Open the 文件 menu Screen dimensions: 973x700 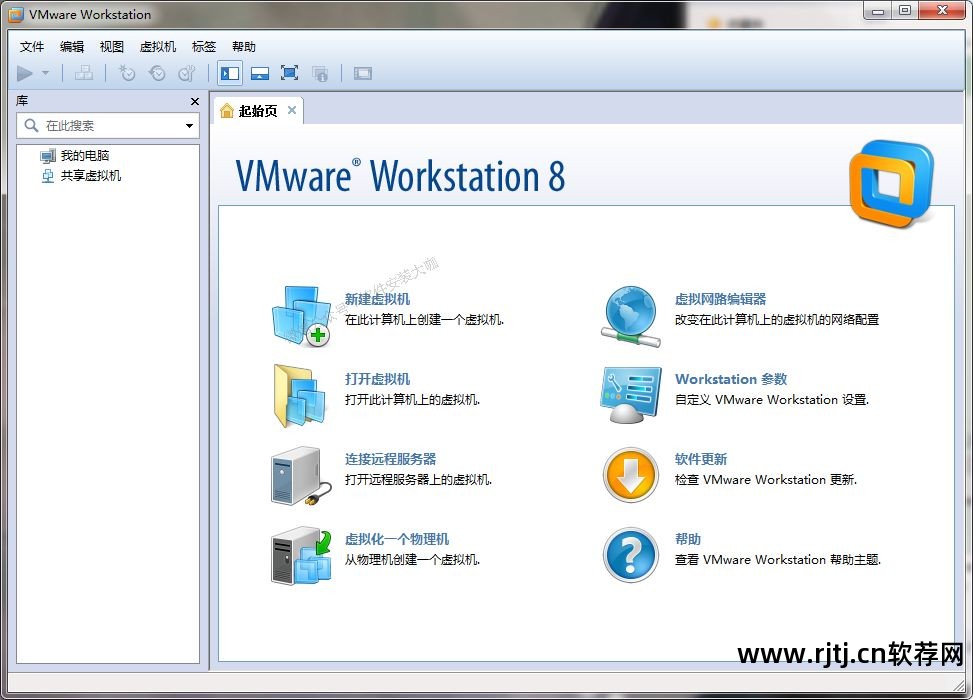pos(32,47)
